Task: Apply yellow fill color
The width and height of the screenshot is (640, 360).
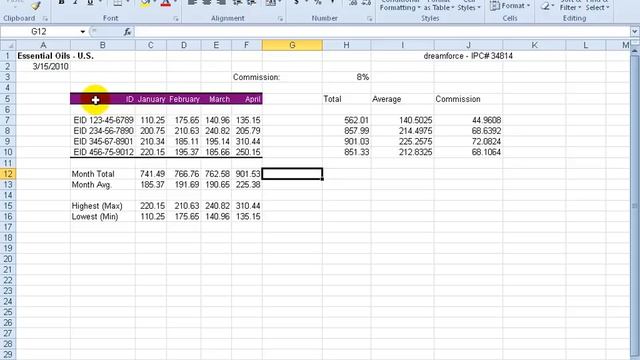Action: [145, 4]
